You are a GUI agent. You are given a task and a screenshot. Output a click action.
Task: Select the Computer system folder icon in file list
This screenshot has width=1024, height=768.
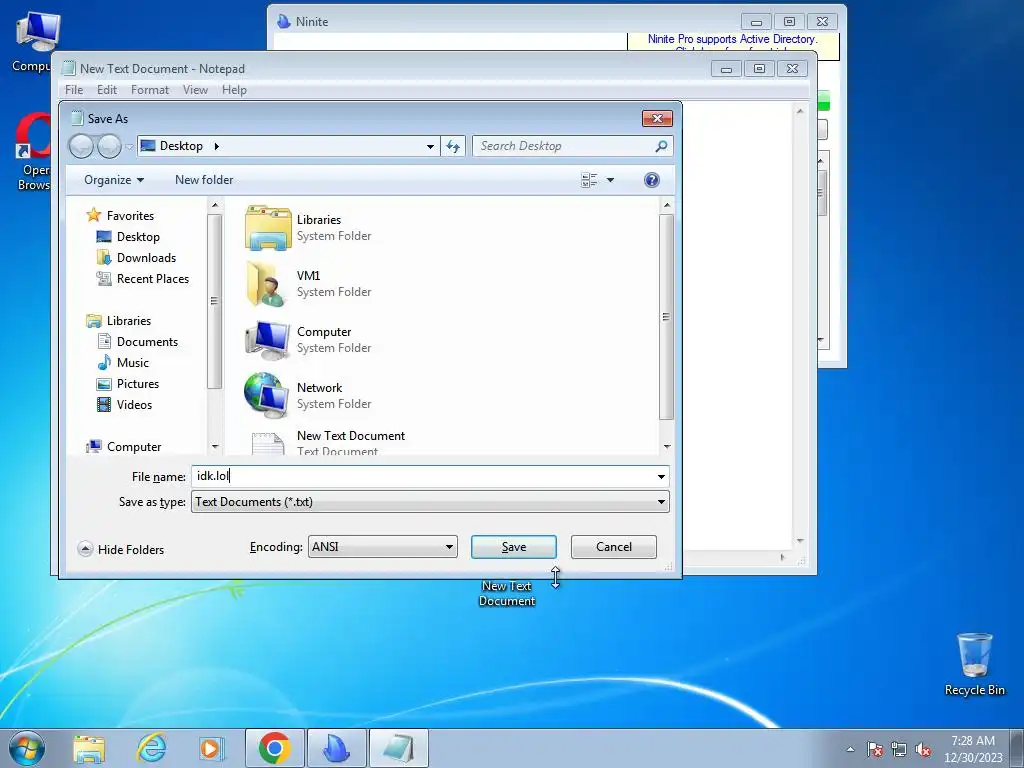pyautogui.click(x=268, y=340)
